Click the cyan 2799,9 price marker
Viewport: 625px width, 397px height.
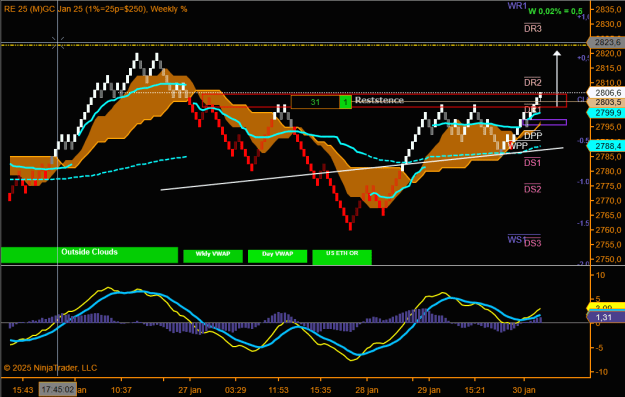[x=606, y=113]
